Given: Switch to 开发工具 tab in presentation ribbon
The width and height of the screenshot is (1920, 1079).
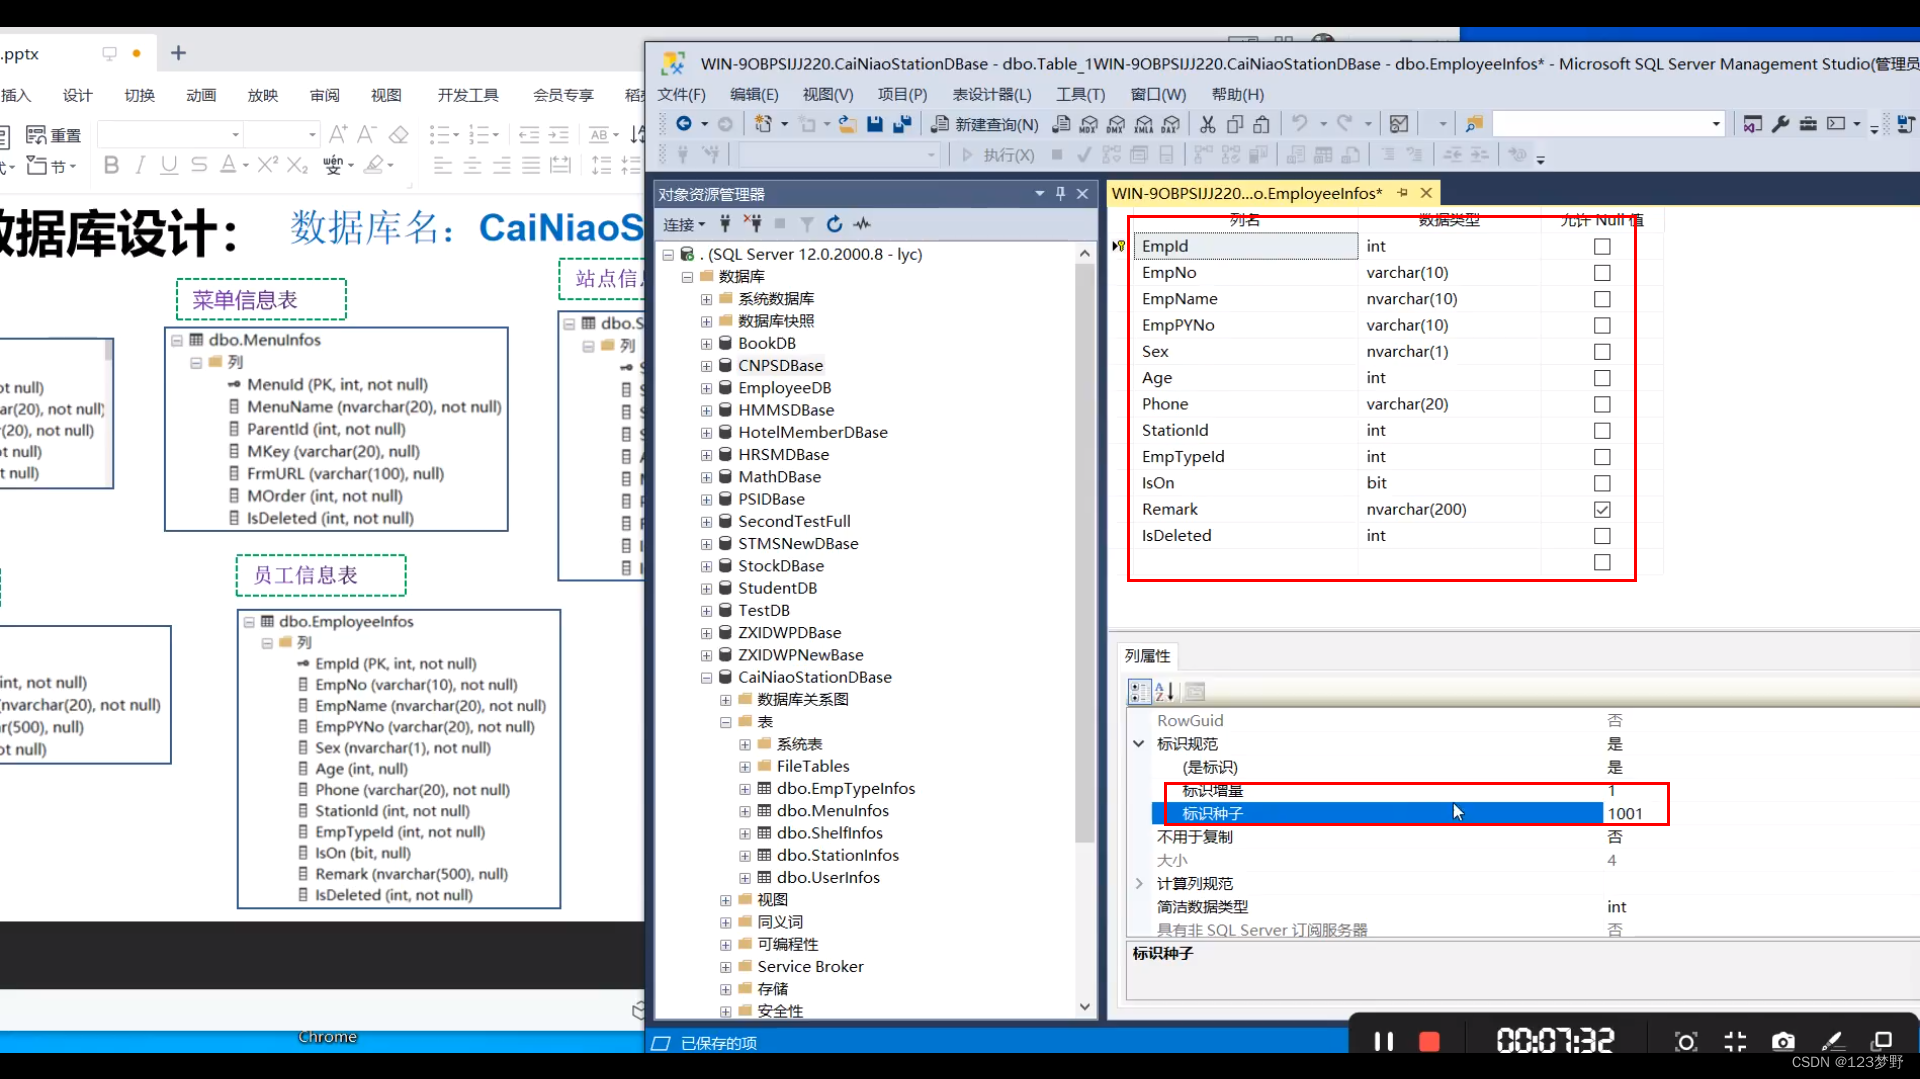Looking at the screenshot, I should [468, 95].
